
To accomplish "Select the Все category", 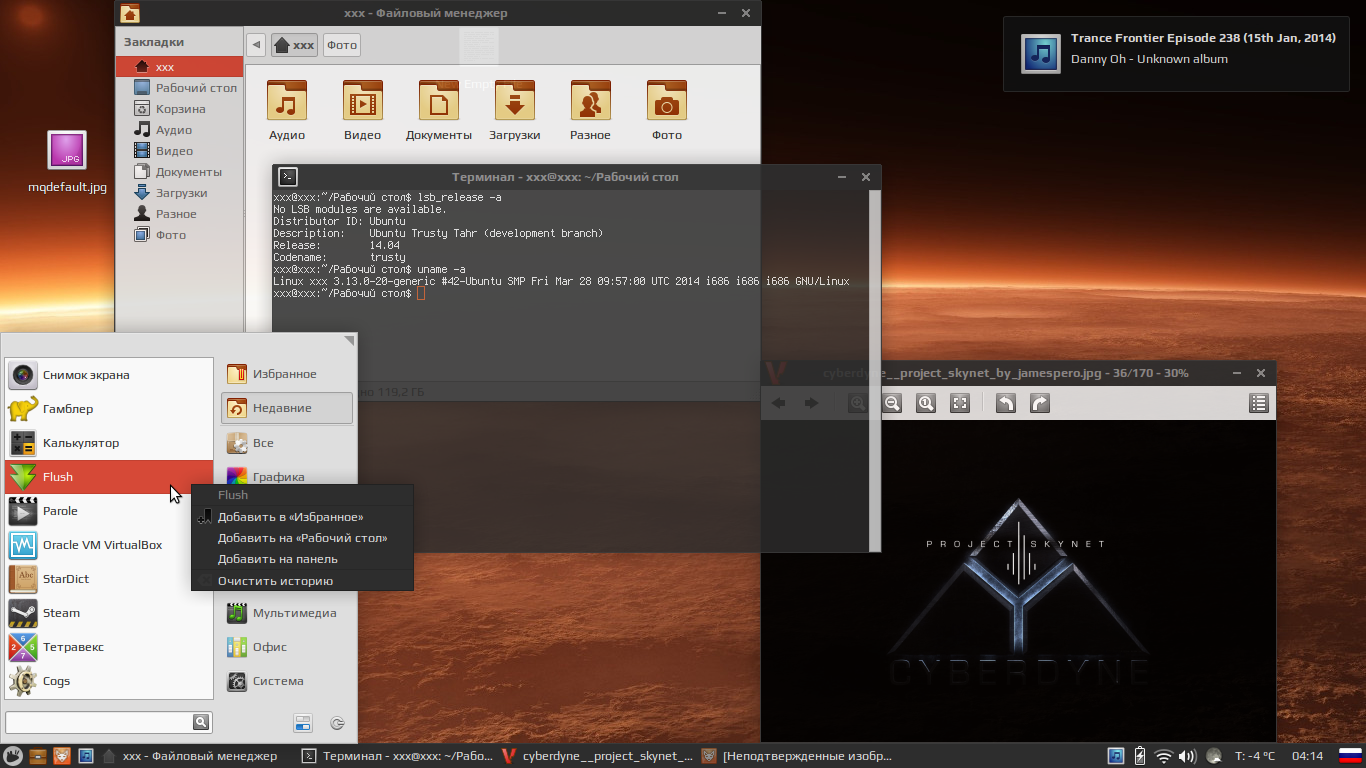I will pos(287,443).
